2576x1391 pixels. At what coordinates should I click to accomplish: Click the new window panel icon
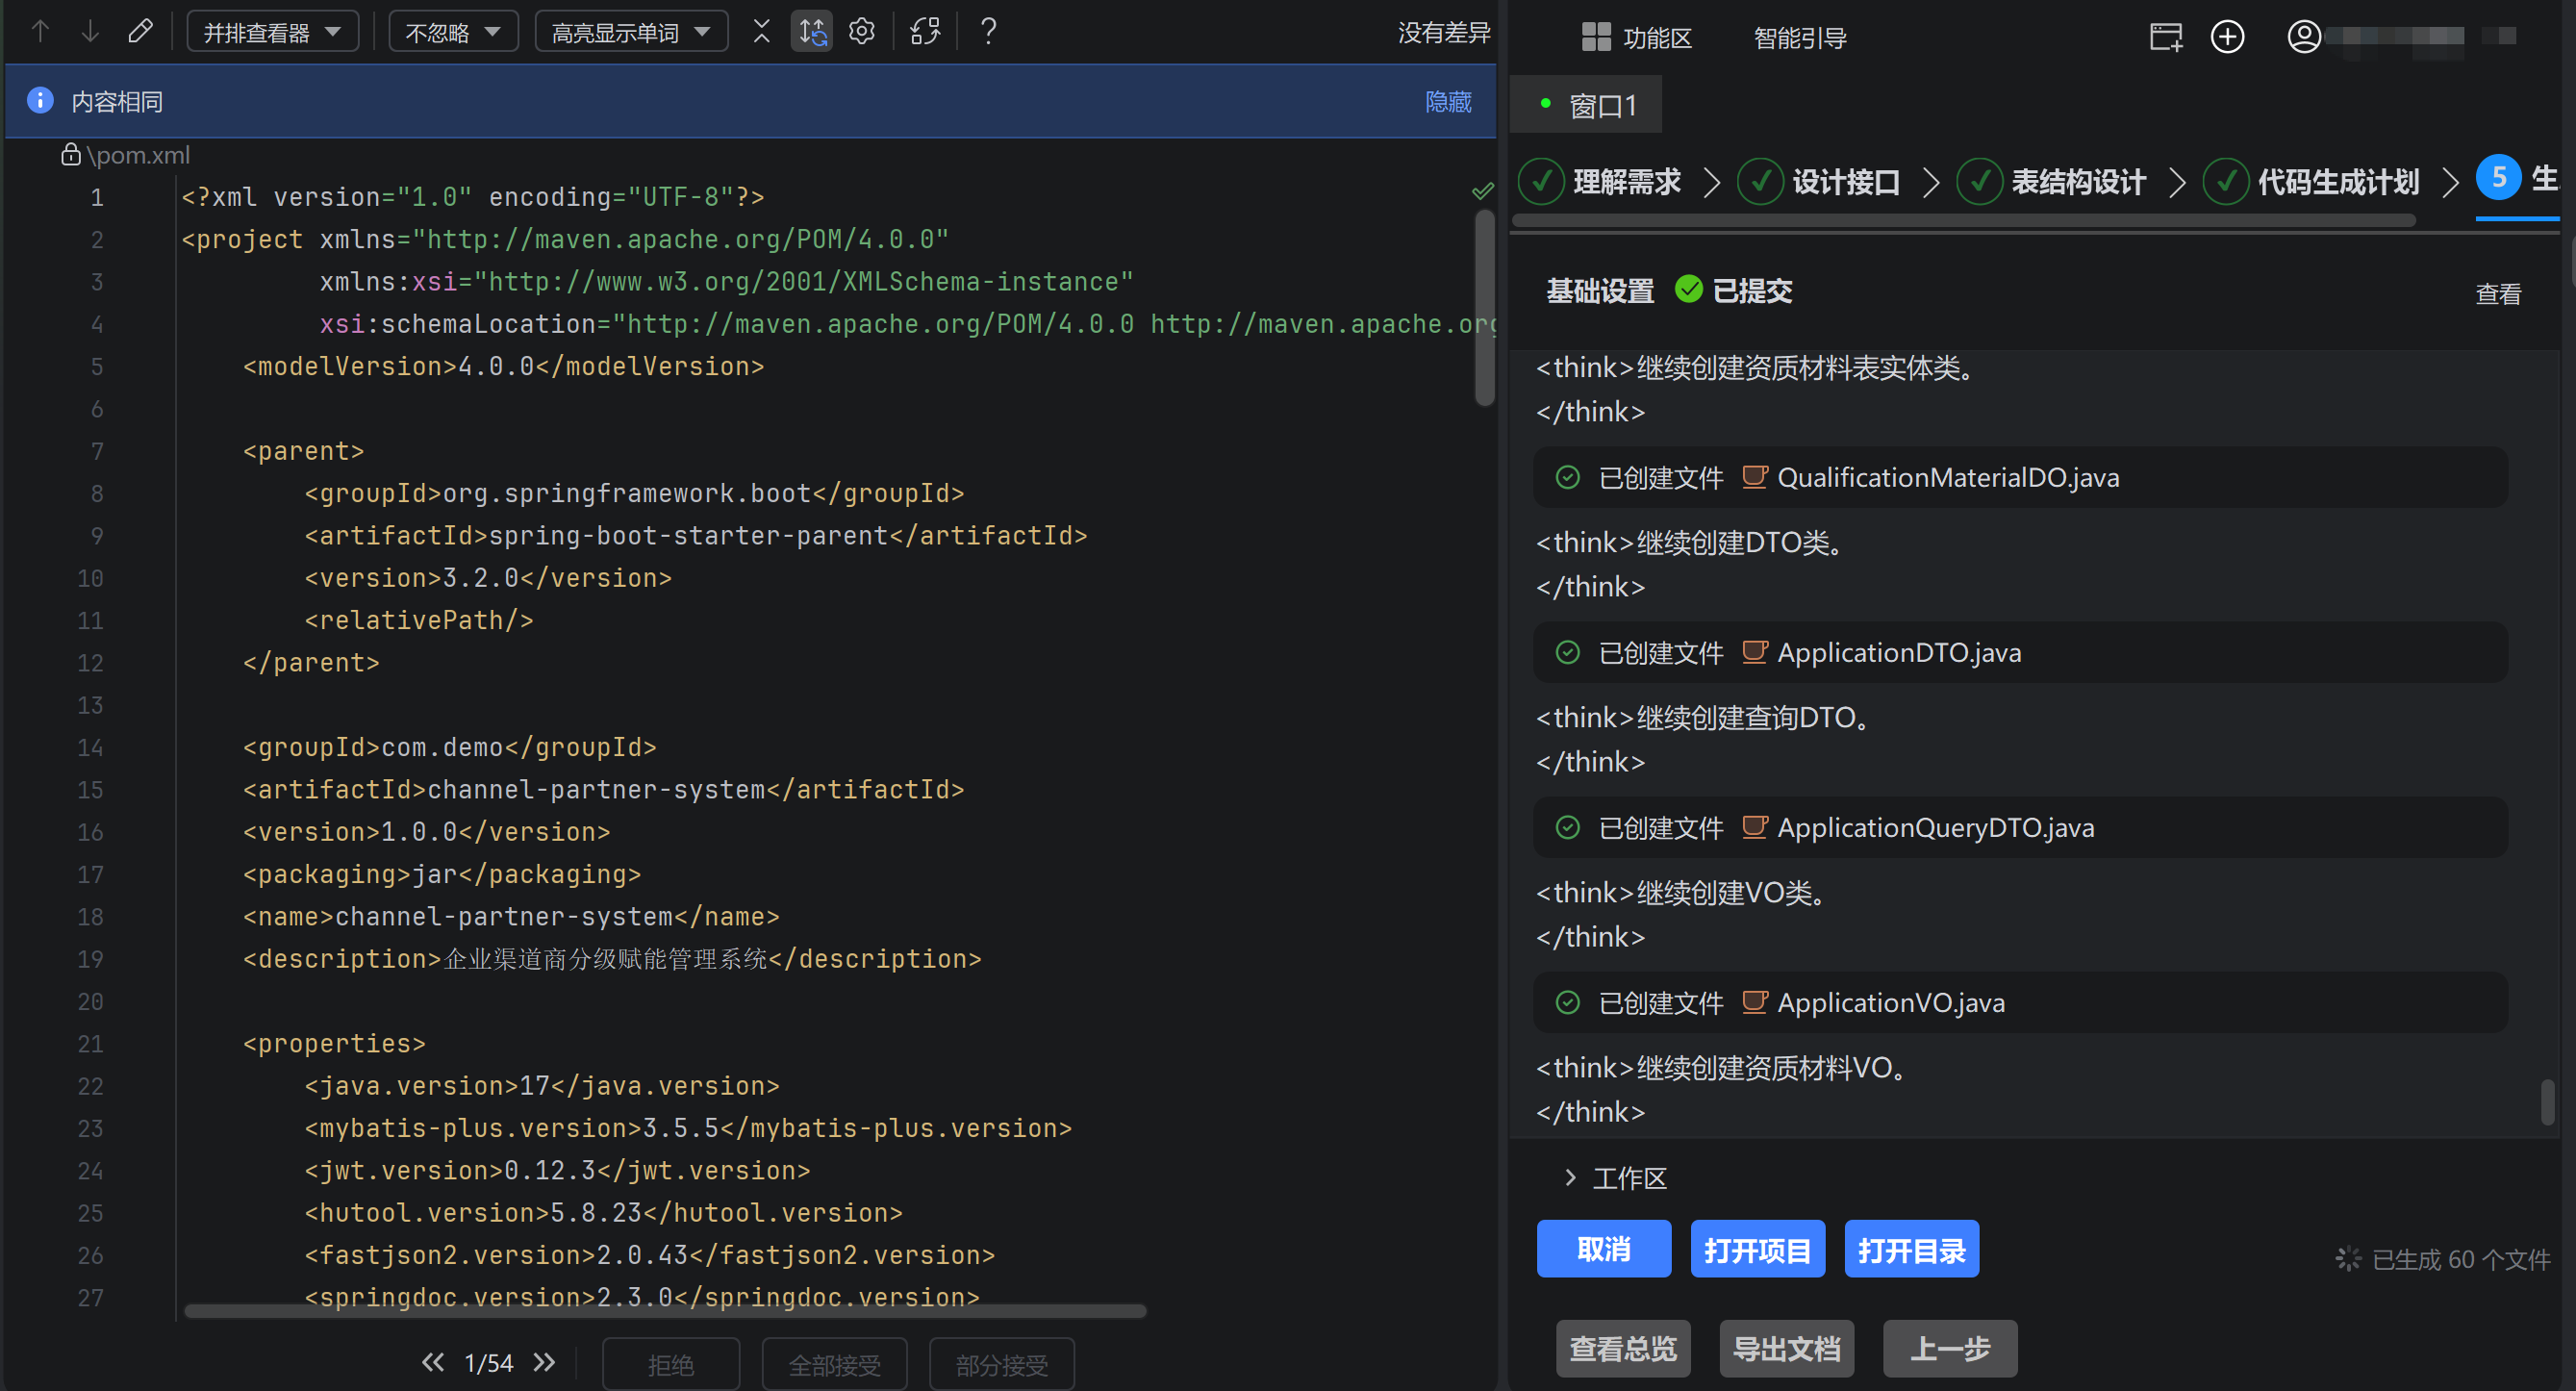(2166, 37)
